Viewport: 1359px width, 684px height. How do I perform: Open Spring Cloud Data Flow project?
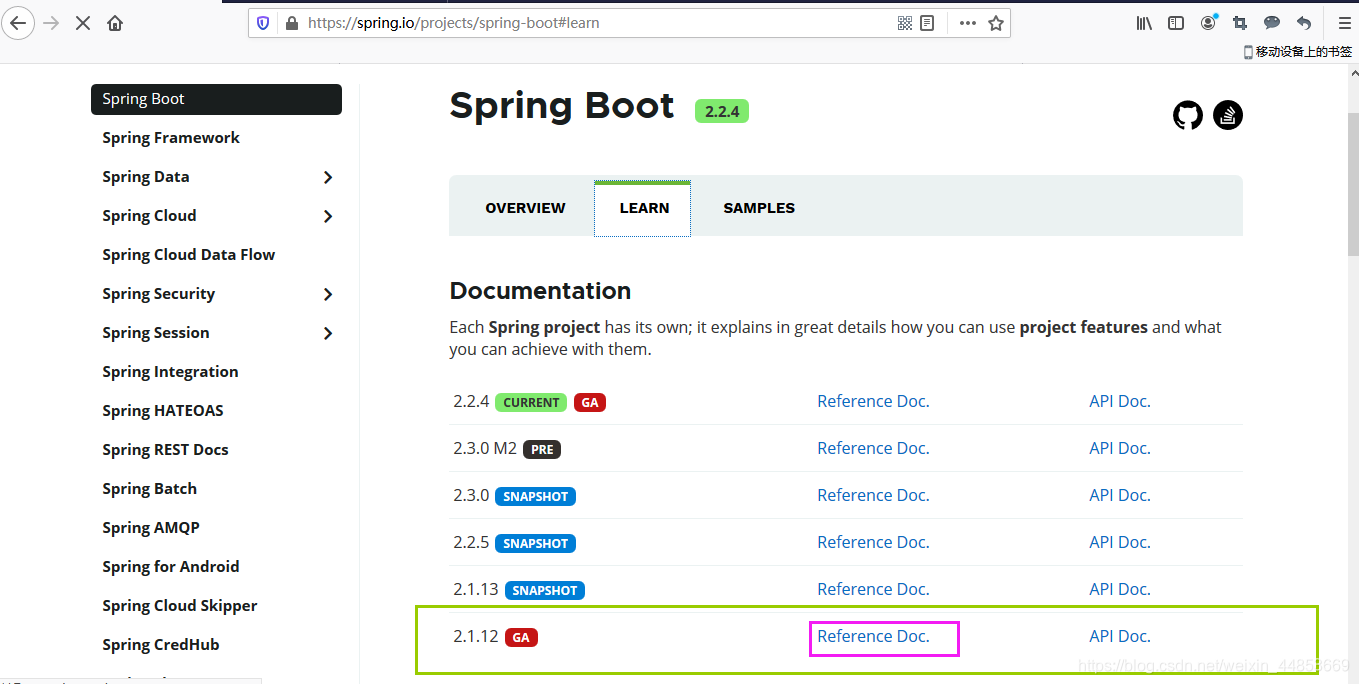click(x=188, y=255)
